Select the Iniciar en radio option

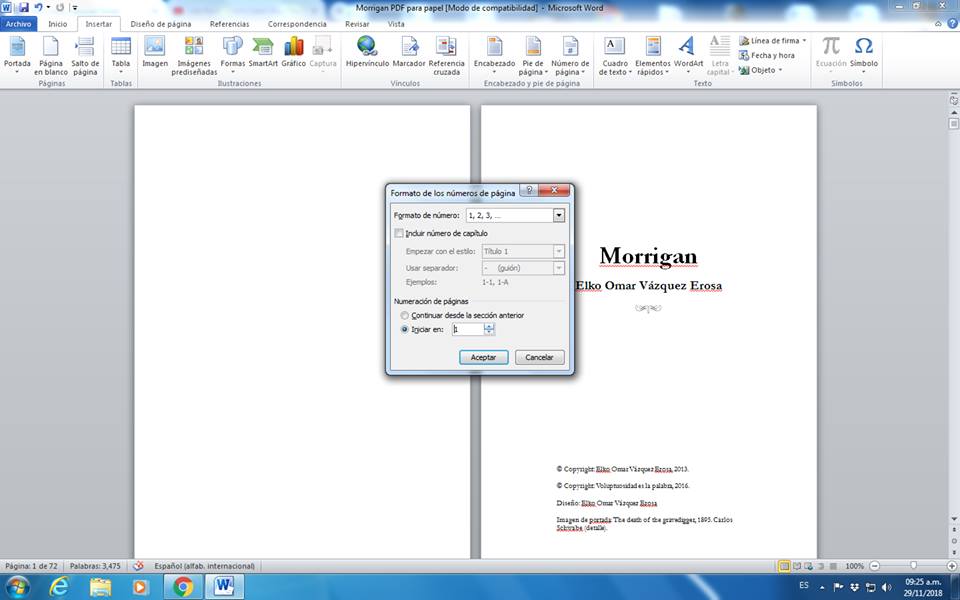pyautogui.click(x=404, y=329)
